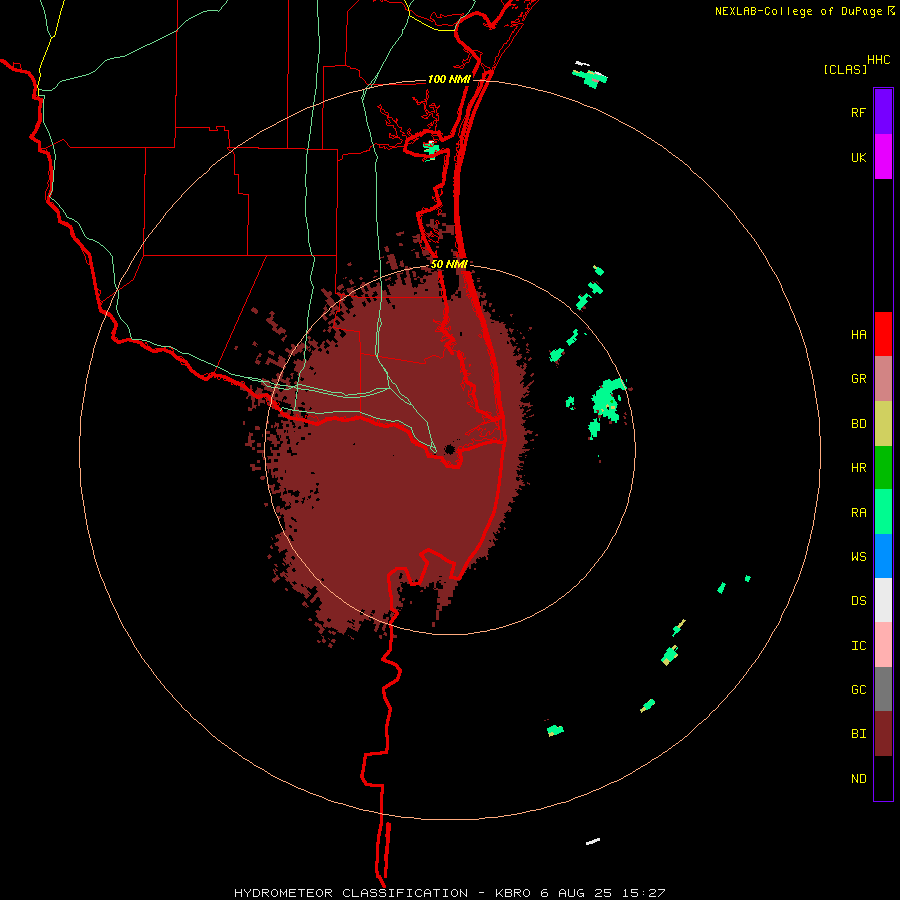Click the WS legend label

[x=858, y=556]
